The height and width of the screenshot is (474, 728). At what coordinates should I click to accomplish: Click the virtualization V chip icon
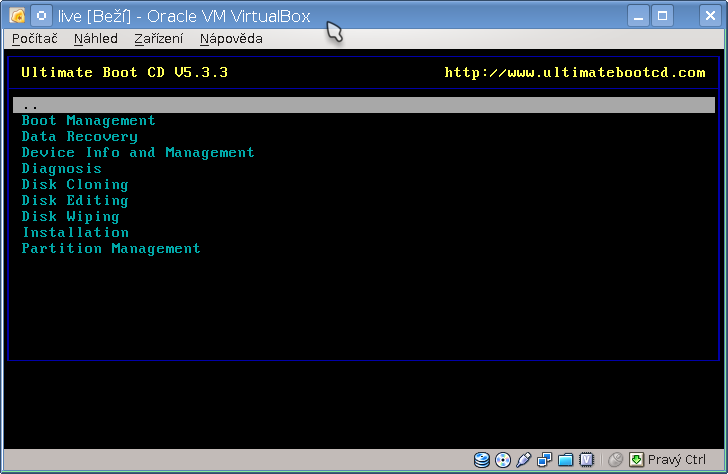coord(587,460)
